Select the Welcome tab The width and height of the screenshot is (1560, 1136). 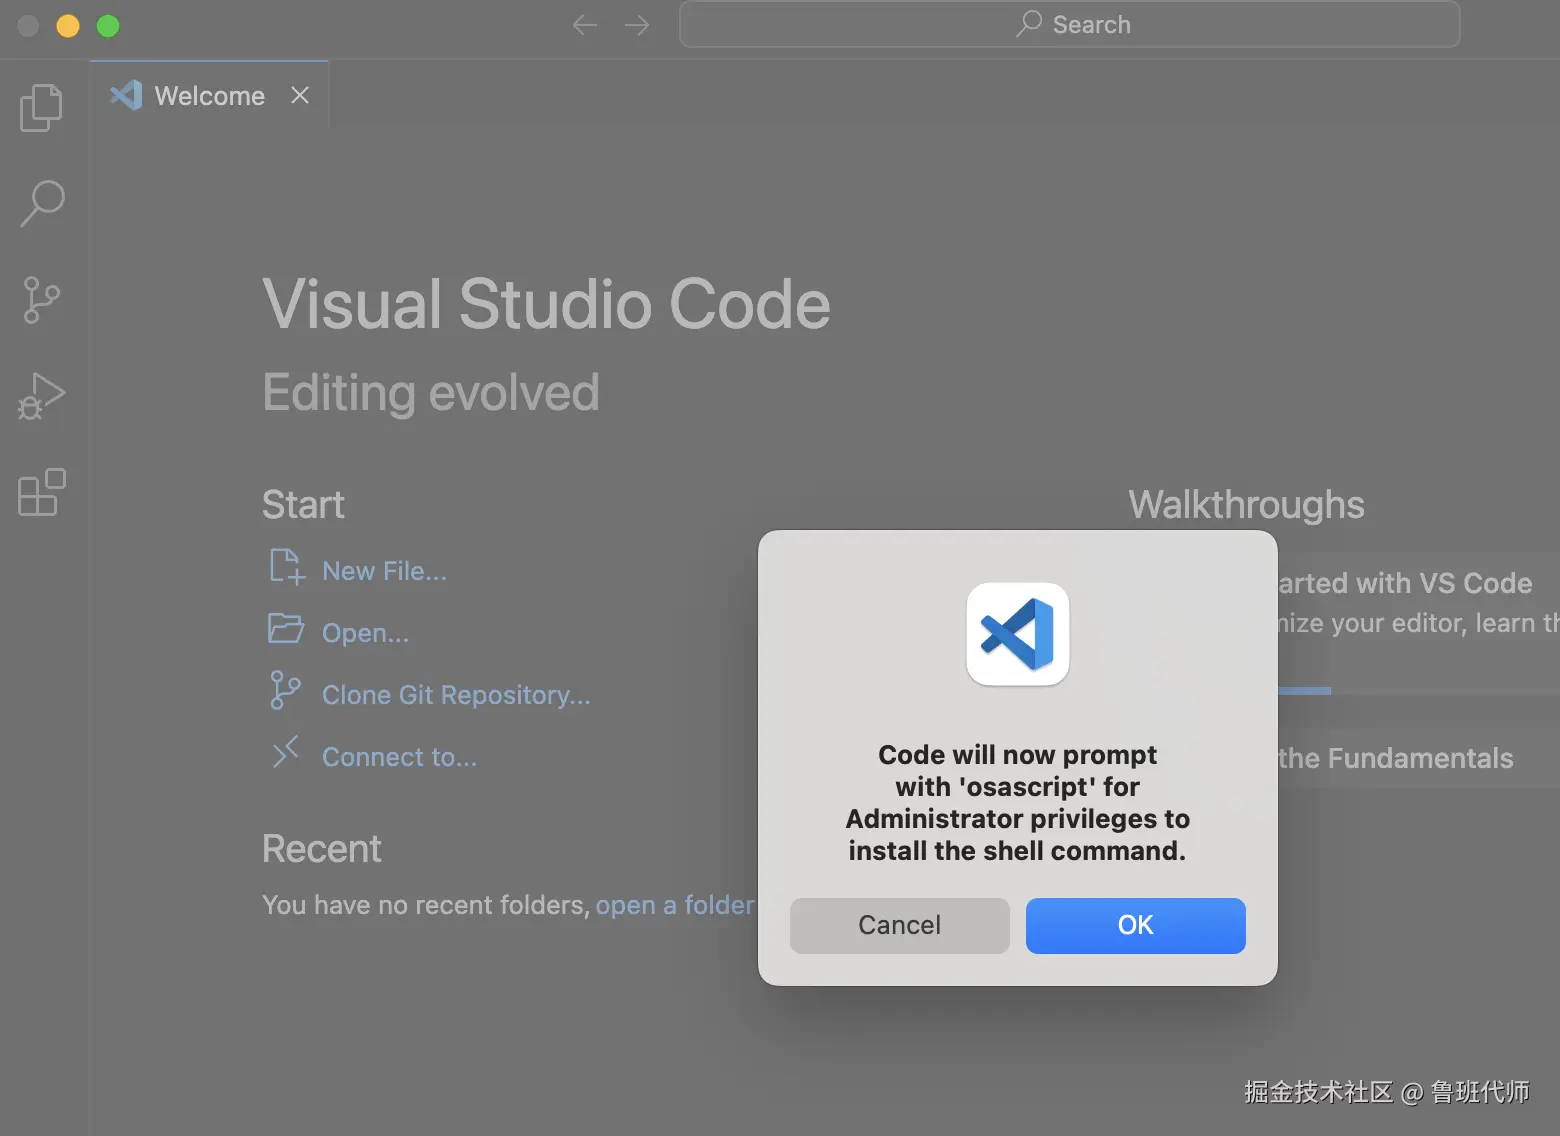click(209, 95)
